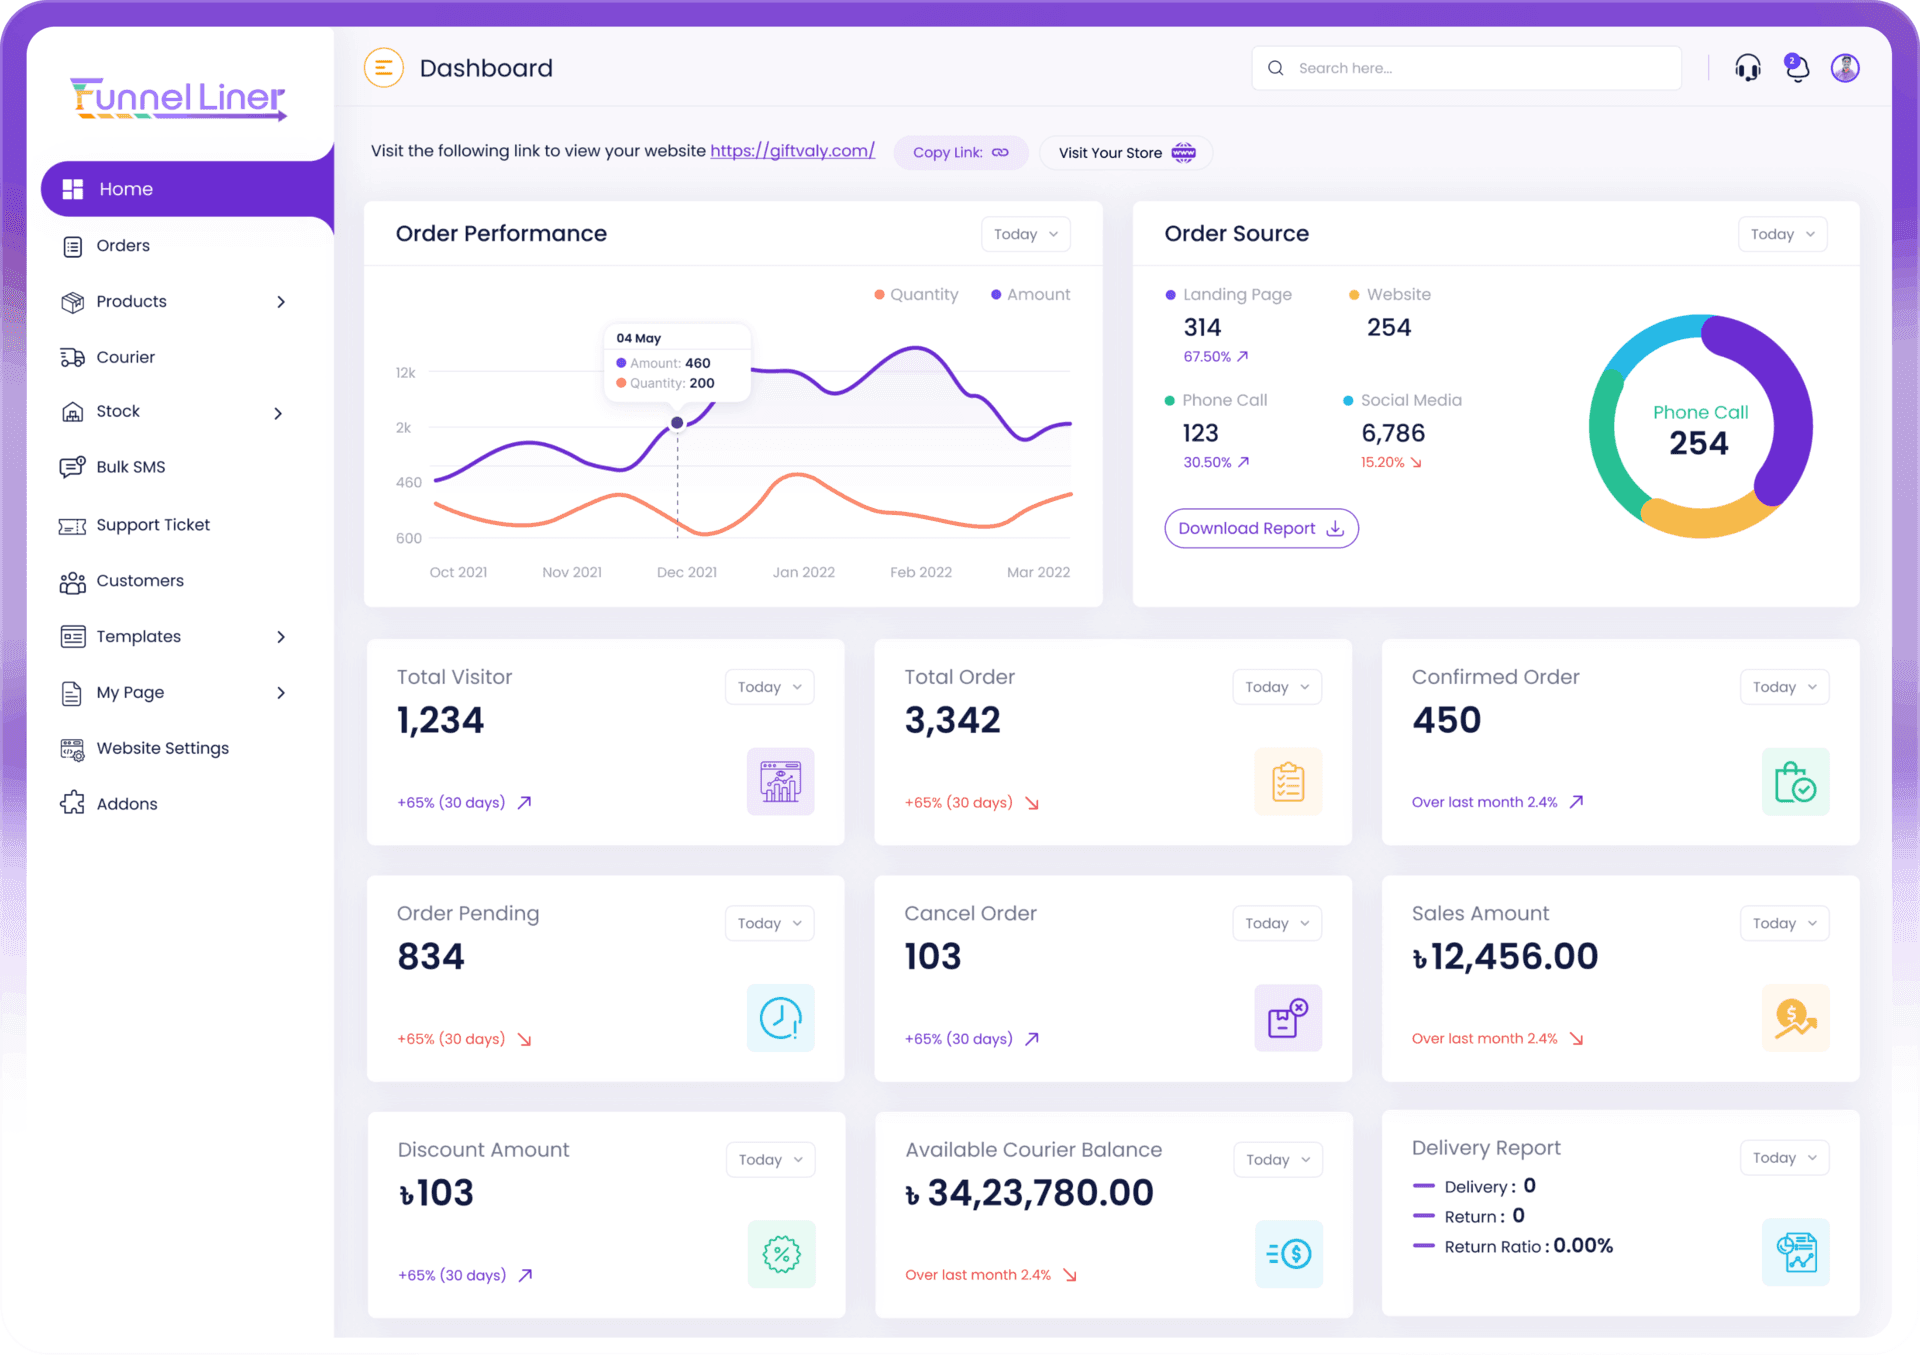
Task: Open the giftvaly.com website link
Action: pos(792,151)
